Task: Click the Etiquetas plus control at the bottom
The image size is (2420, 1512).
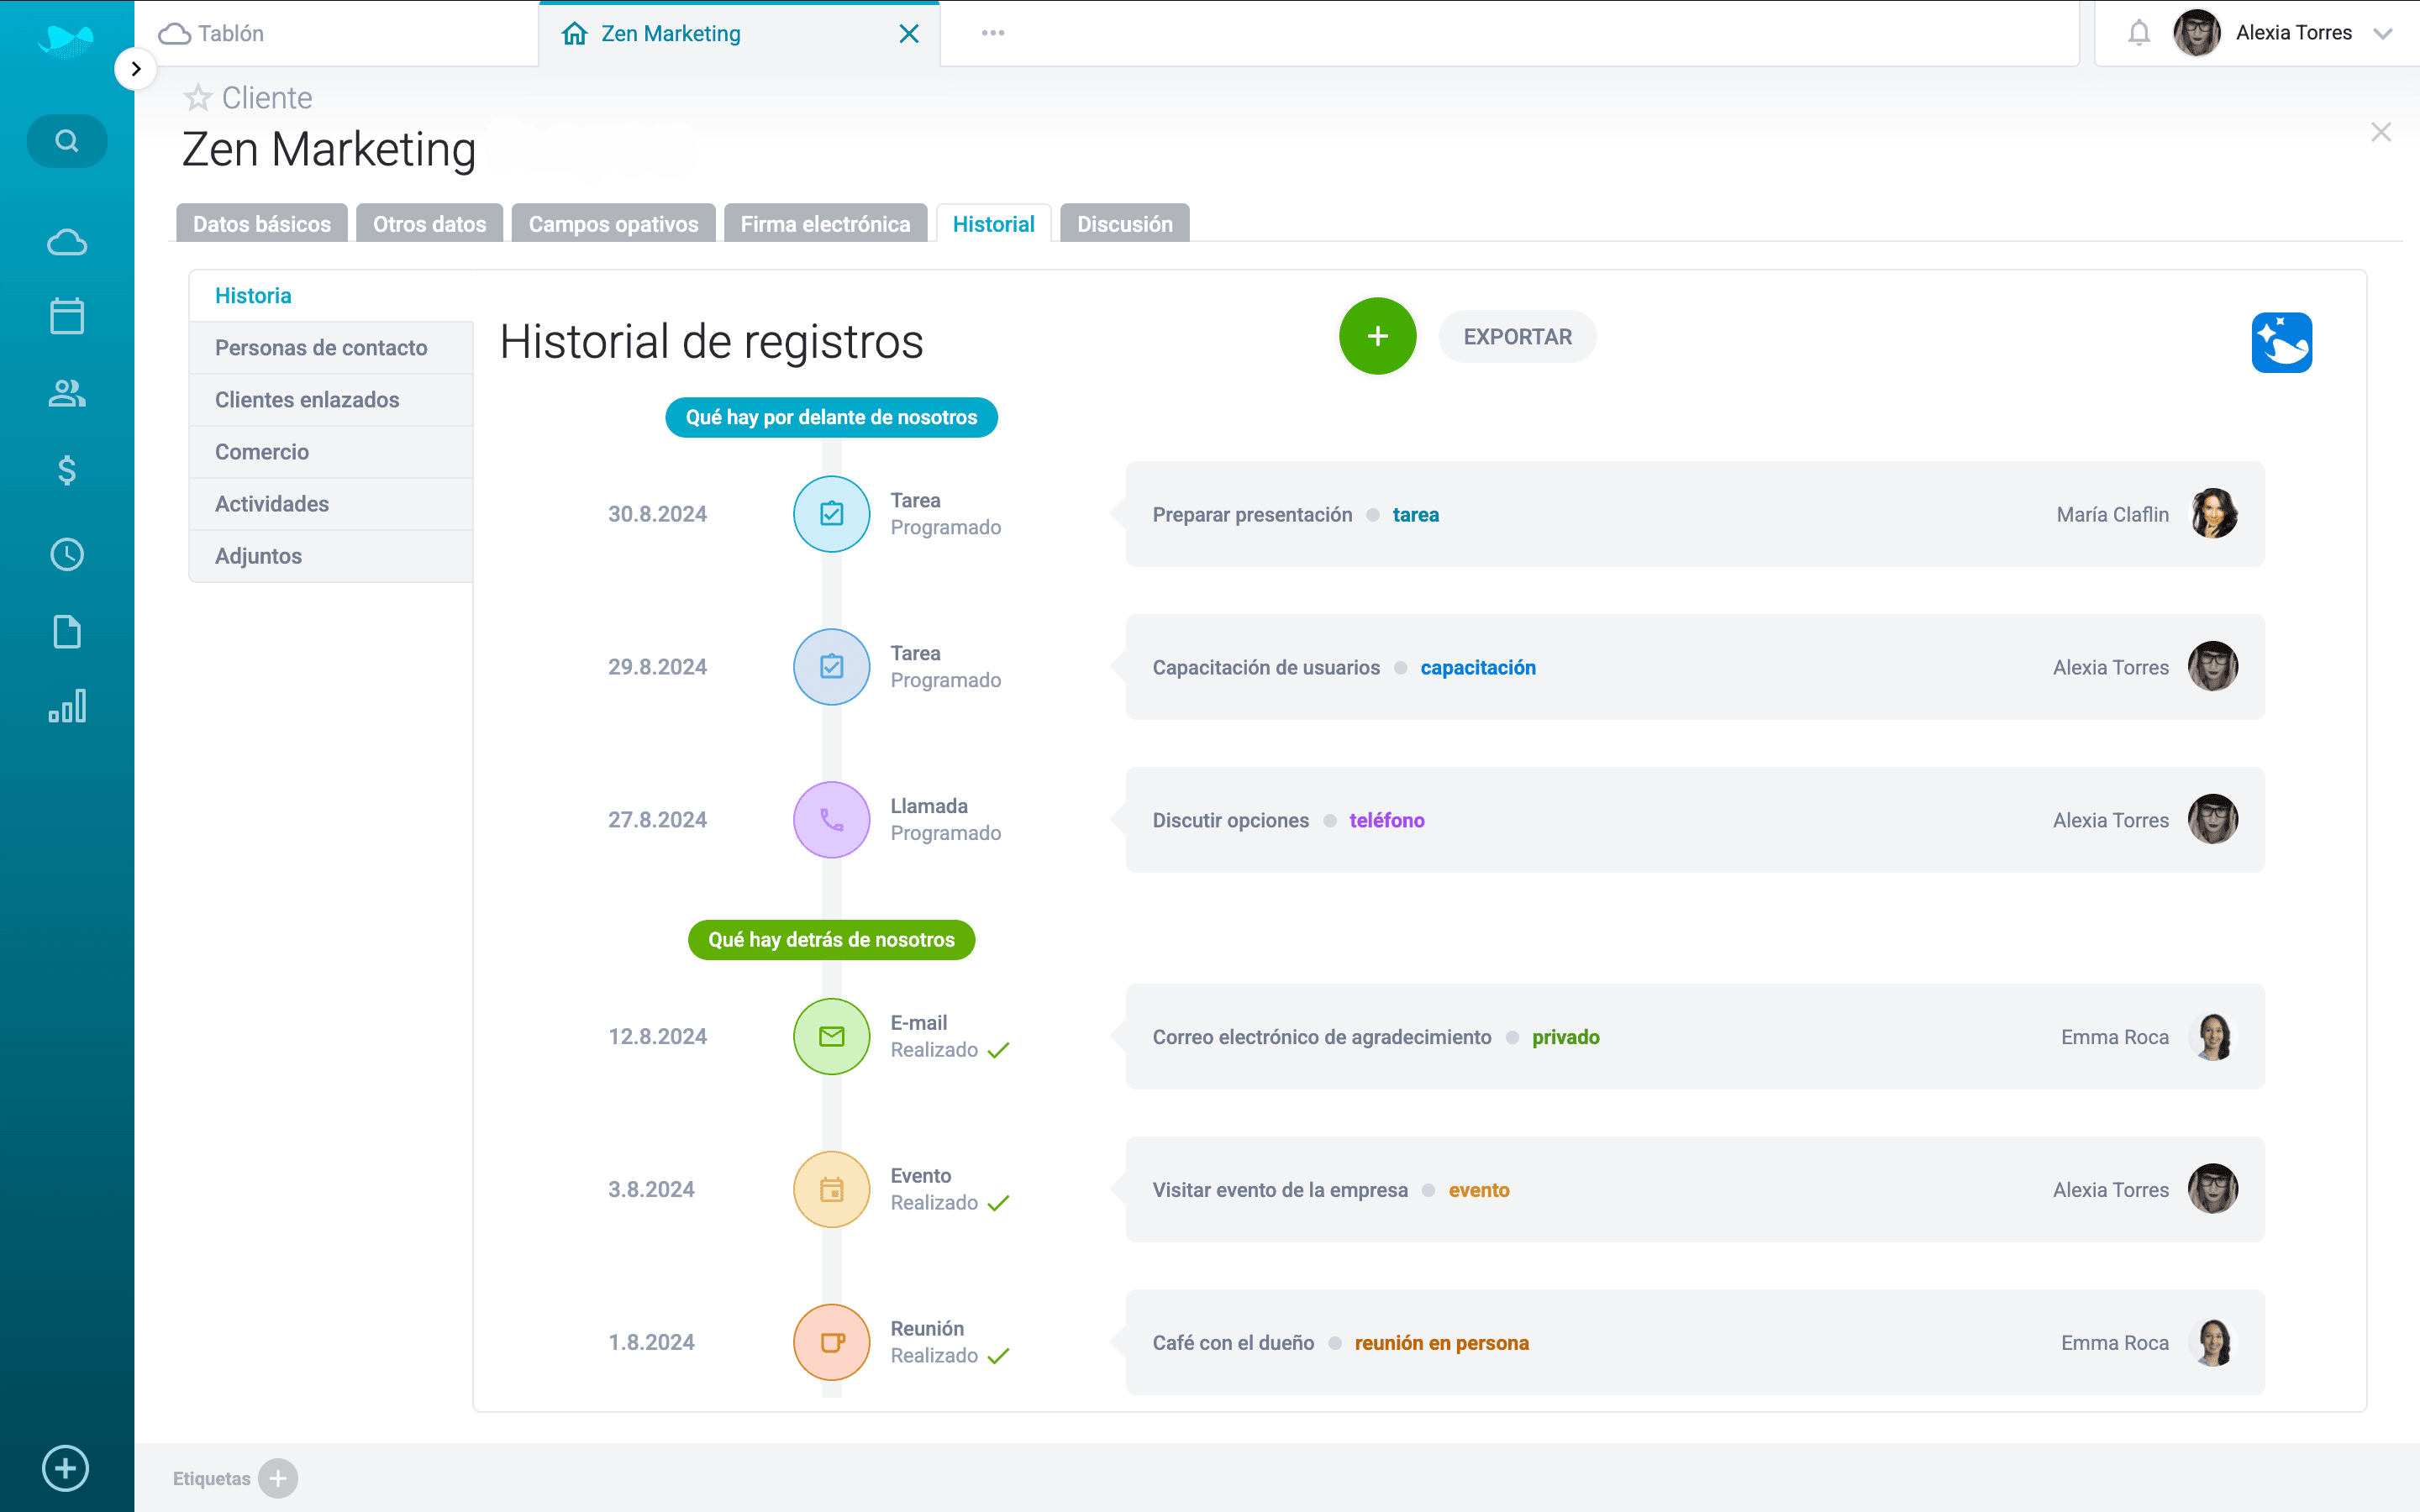Action: pyautogui.click(x=277, y=1477)
